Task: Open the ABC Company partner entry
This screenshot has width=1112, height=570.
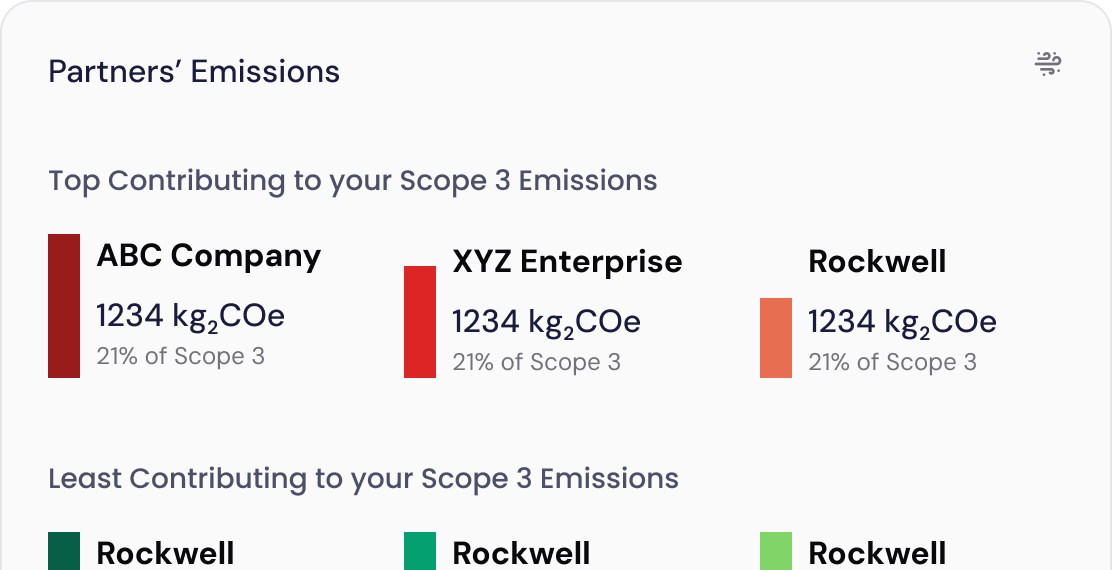Action: point(208,256)
